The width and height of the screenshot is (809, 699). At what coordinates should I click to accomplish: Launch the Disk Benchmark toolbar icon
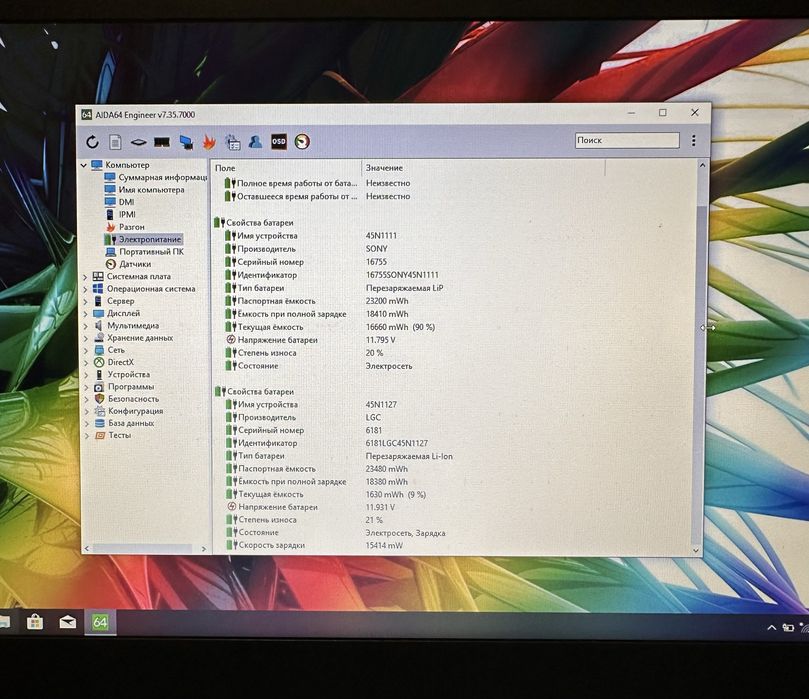138,142
